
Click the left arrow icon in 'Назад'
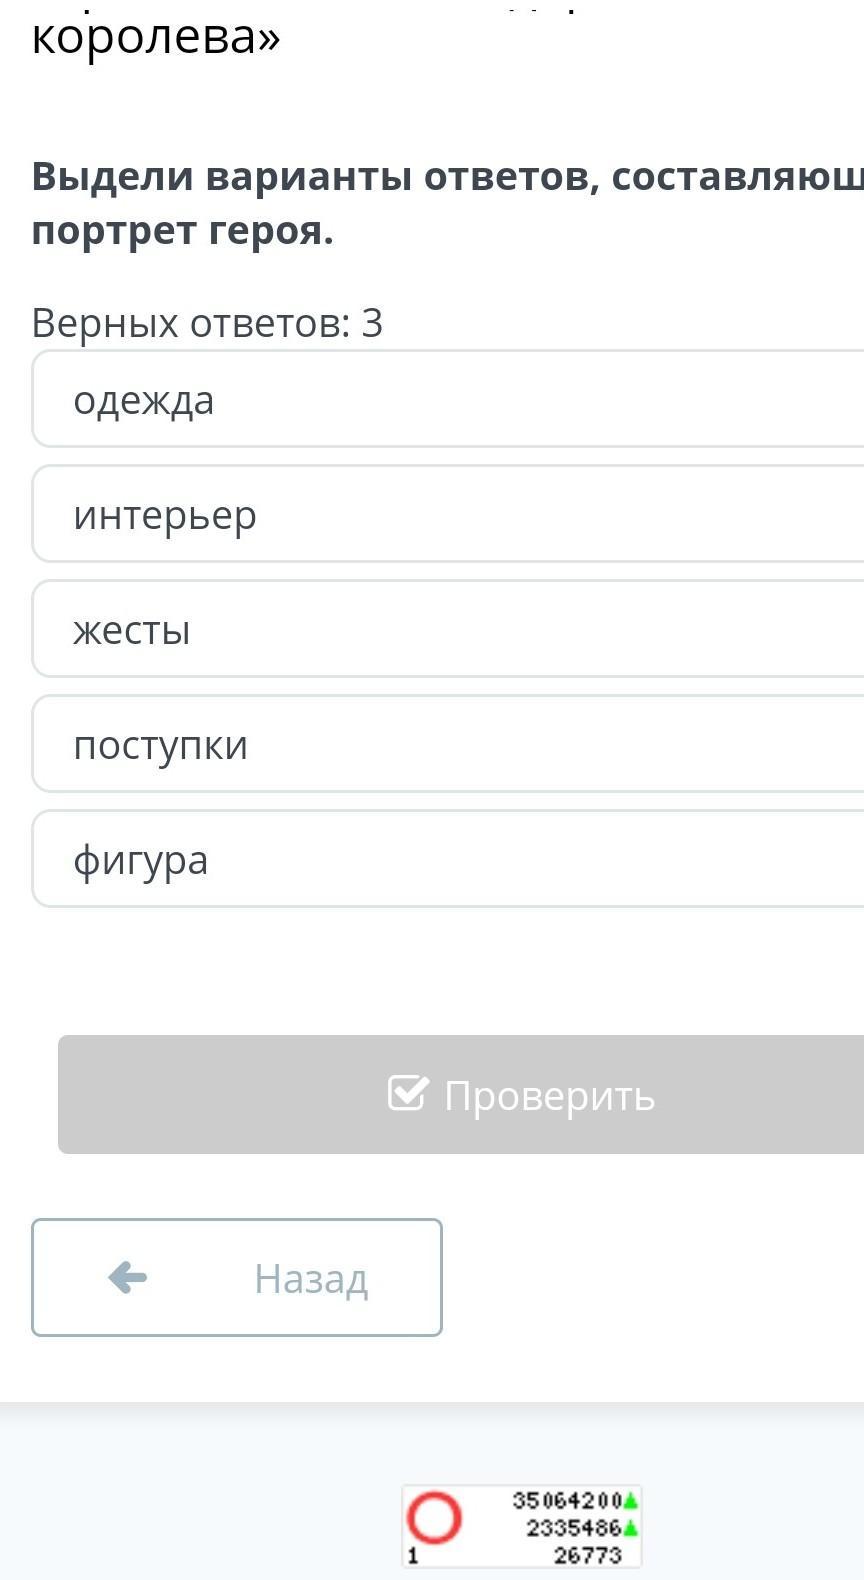pos(128,1277)
